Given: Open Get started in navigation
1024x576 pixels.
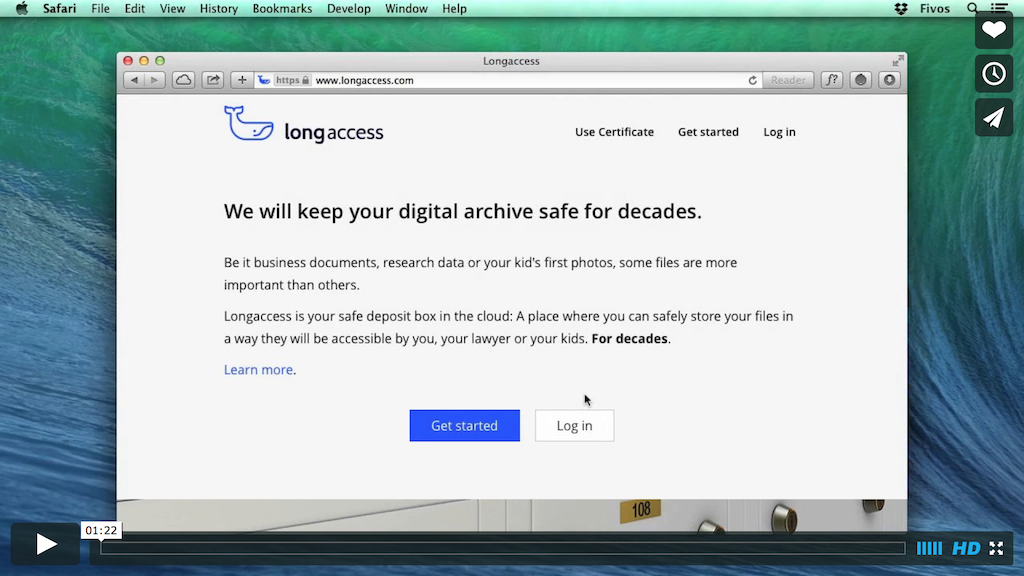Looking at the screenshot, I should (708, 132).
